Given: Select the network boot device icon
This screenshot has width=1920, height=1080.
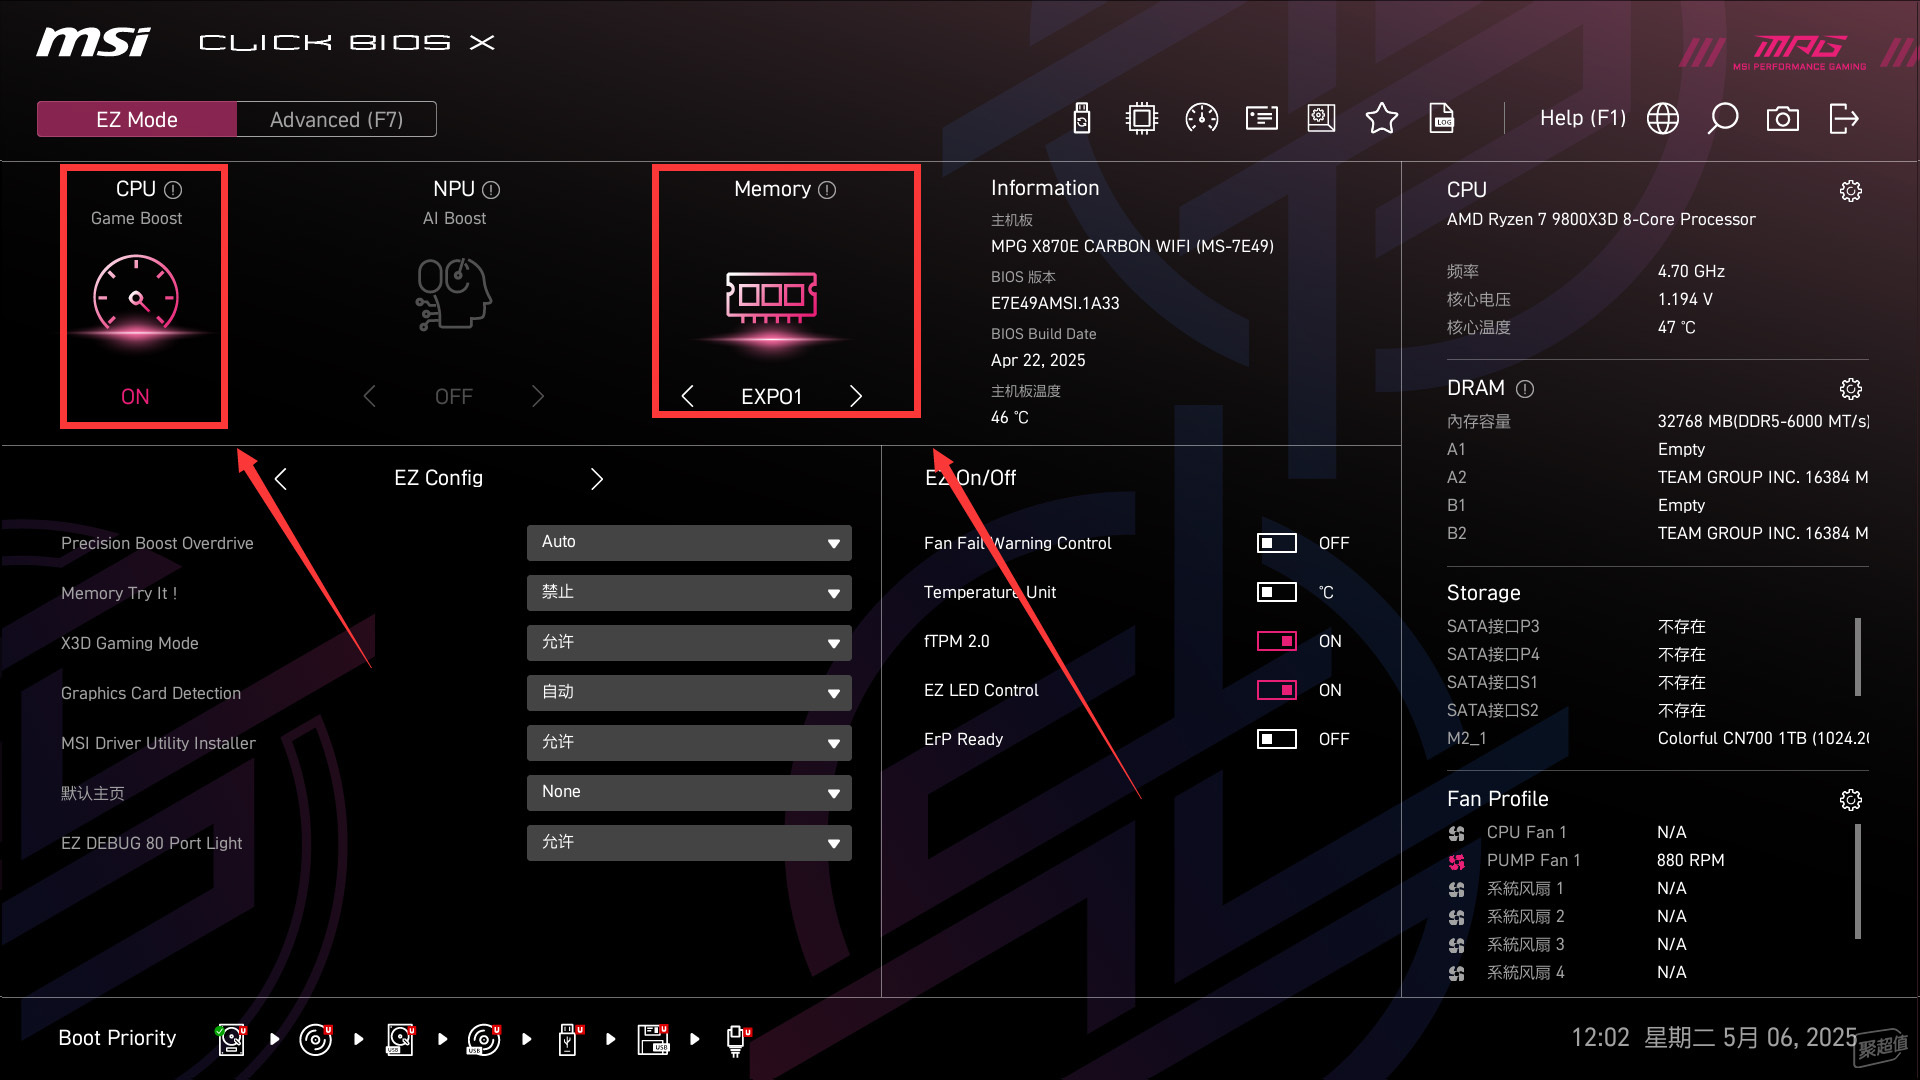Looking at the screenshot, I should point(737,1040).
